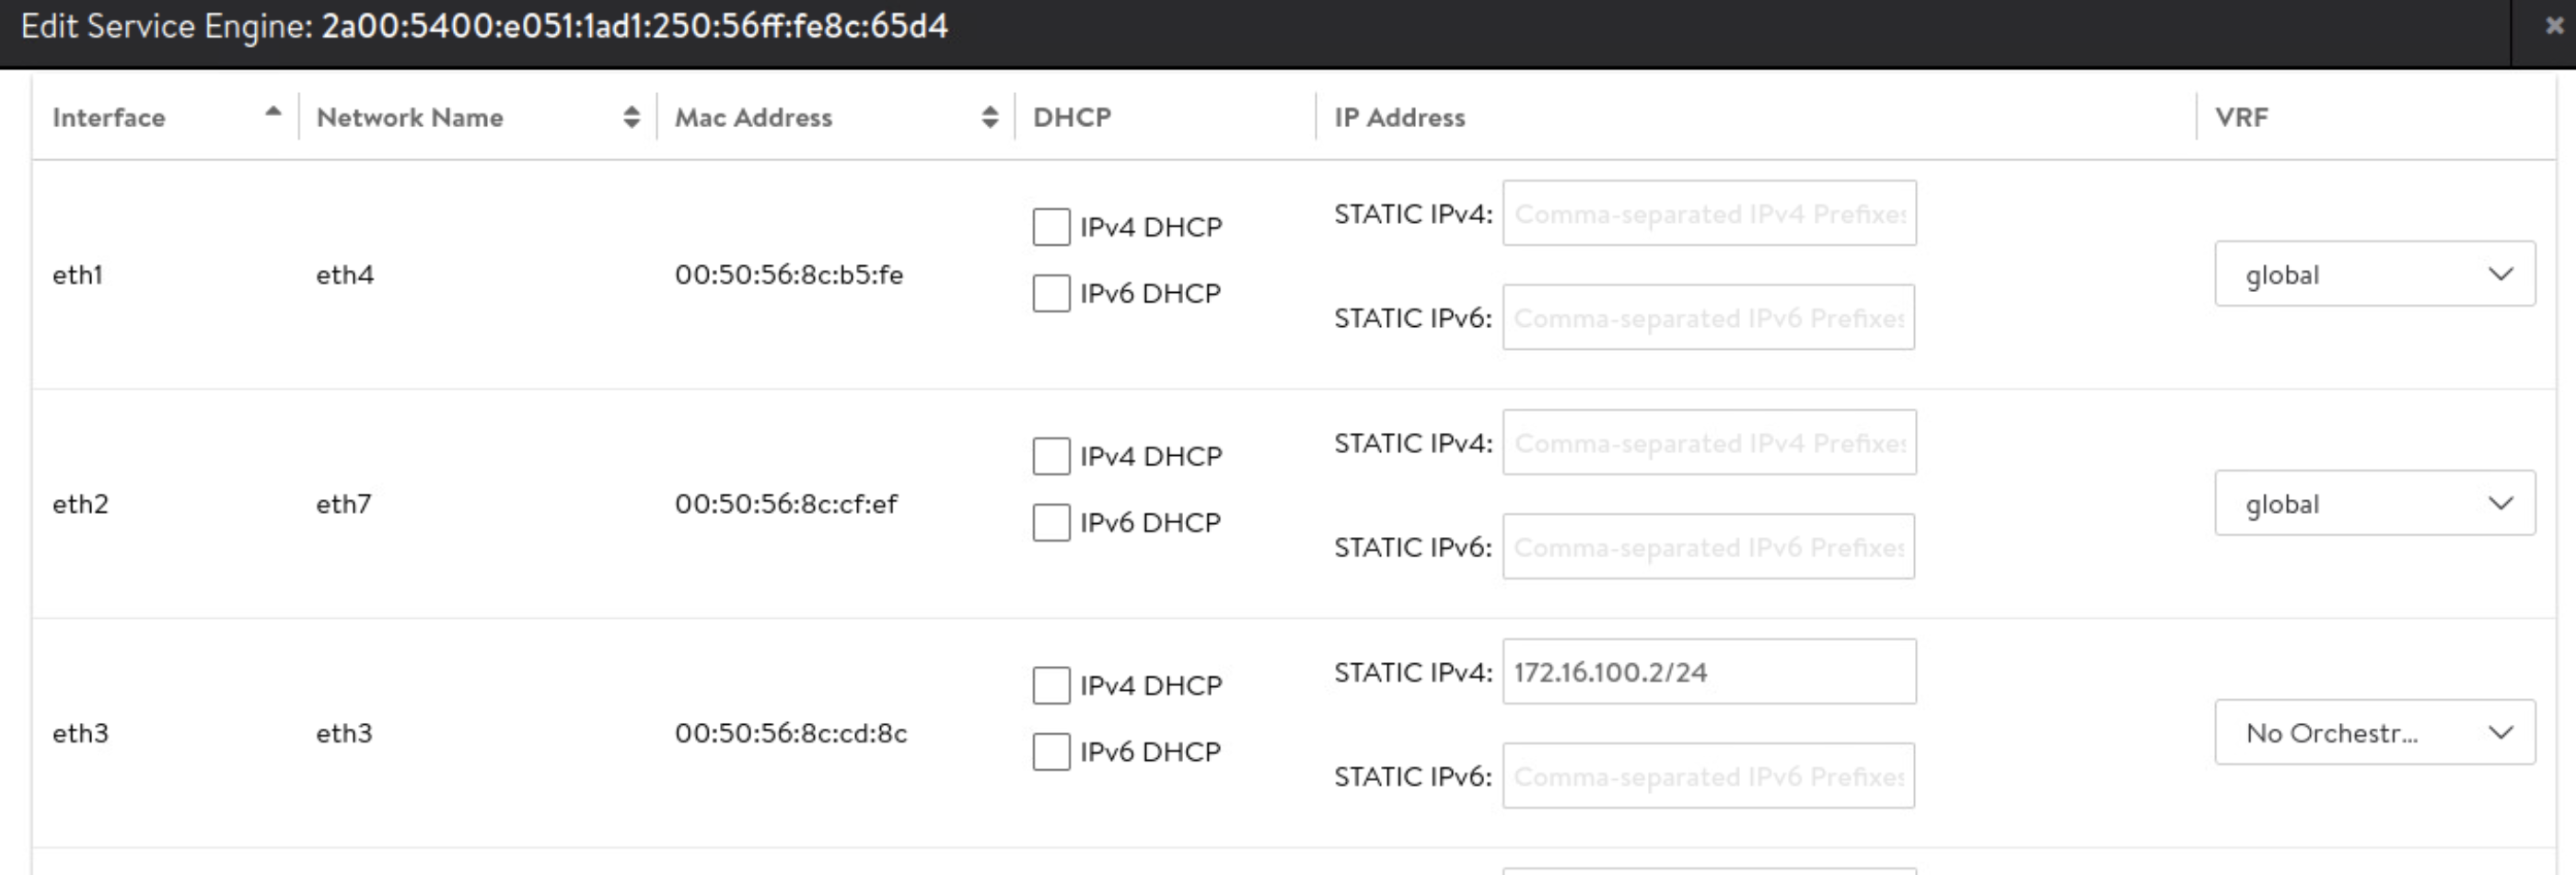Focus eth1 STATIC IPv6 prefix field
The width and height of the screenshot is (2576, 875).
1708,318
